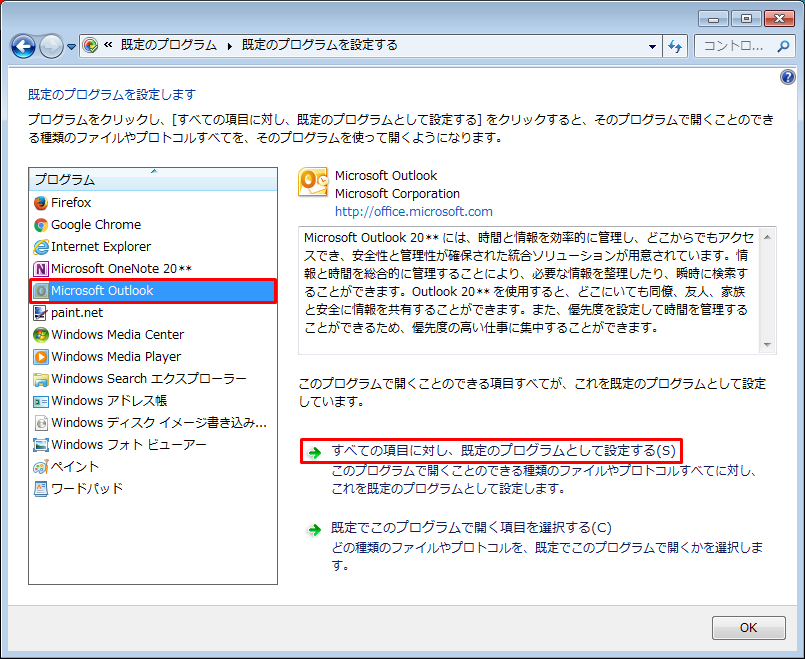
Task: Click the Google Chrome icon in list
Action: 41,225
